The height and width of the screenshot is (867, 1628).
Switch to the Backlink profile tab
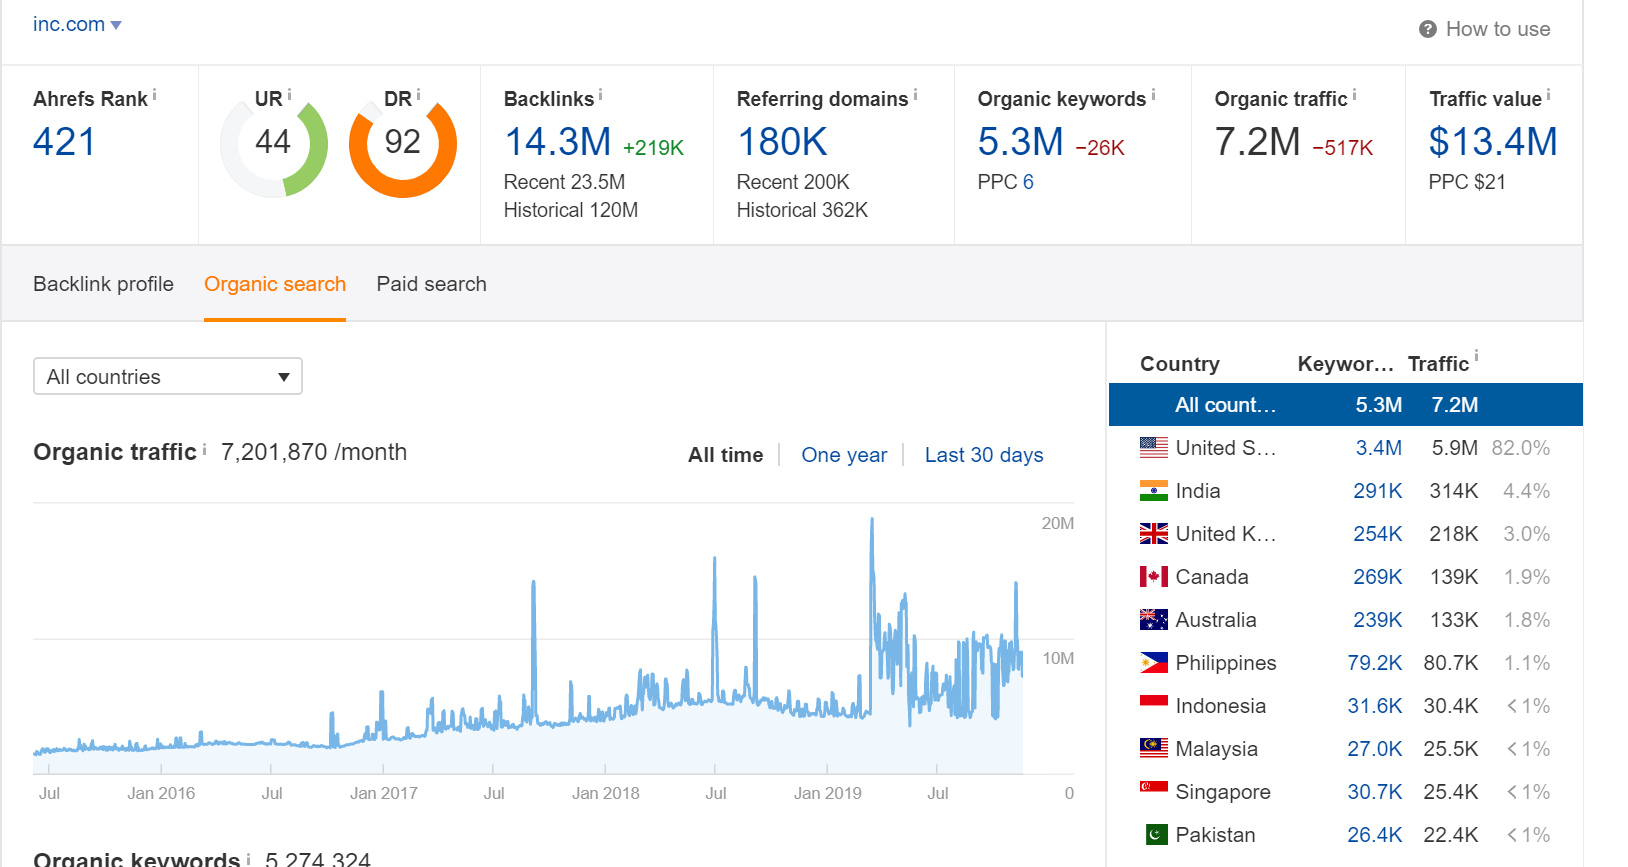click(x=103, y=284)
